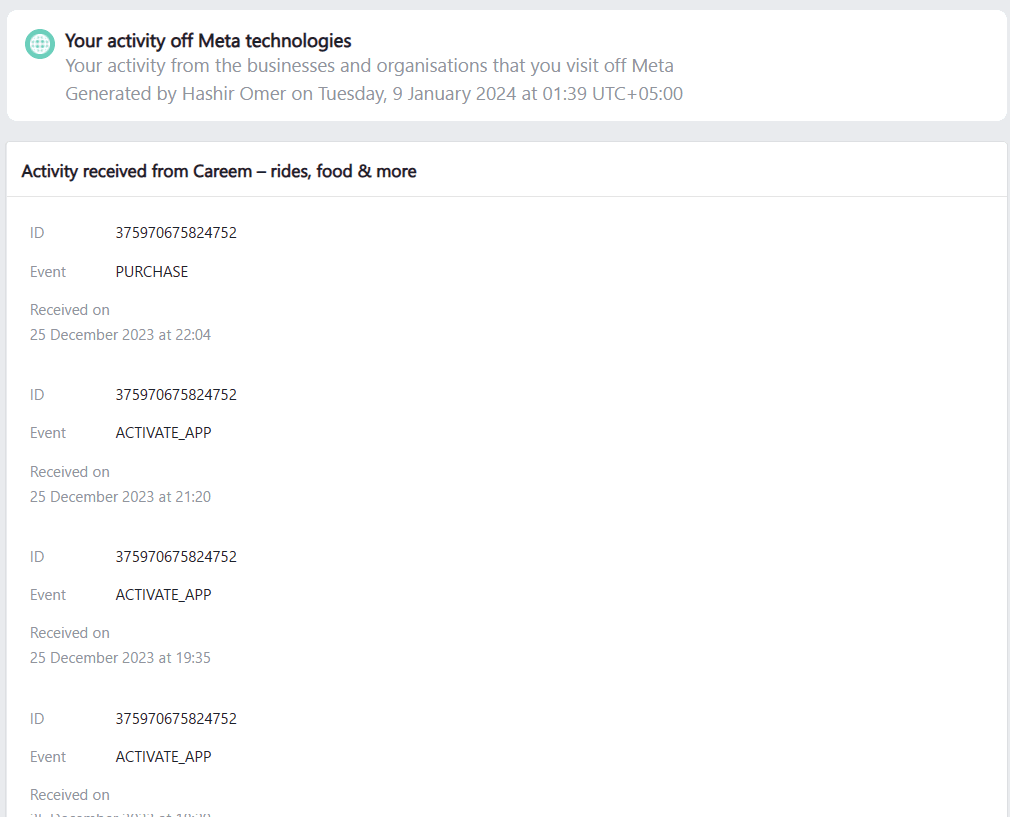Select the ID number of the 19:35 entry
Viewport: 1010px width, 817px height.
(x=176, y=557)
